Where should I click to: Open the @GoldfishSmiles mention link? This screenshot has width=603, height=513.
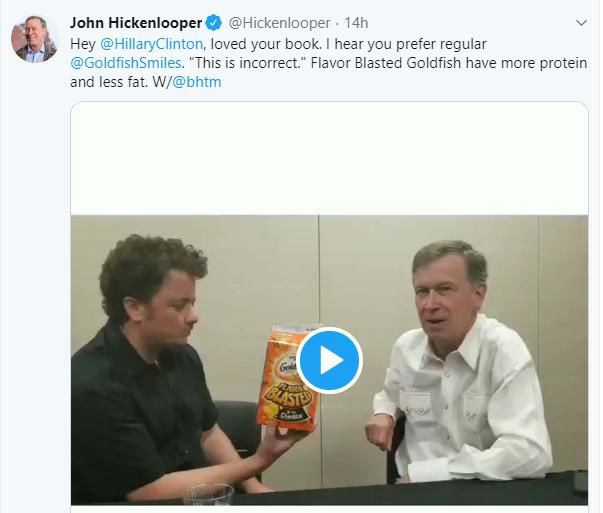click(125, 63)
